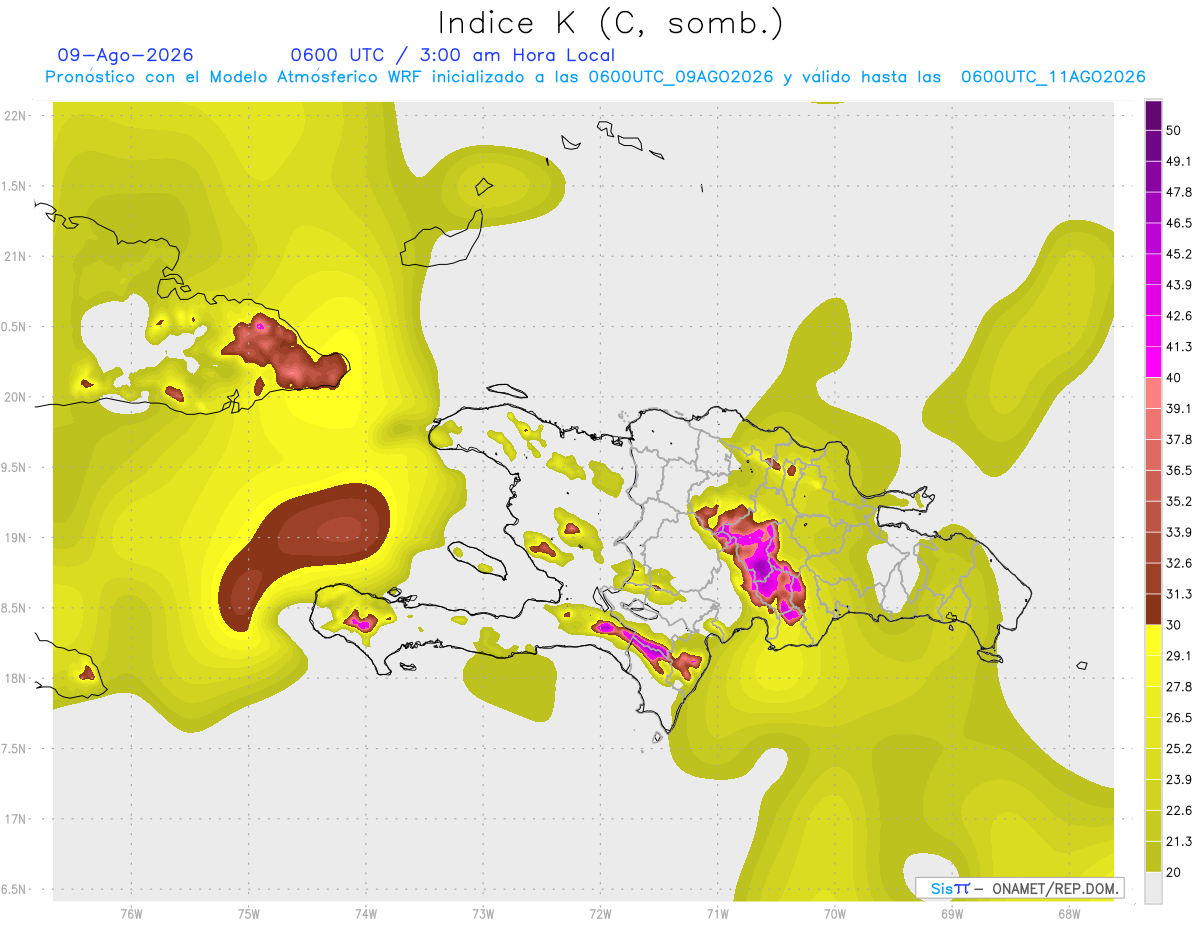
Task: Click "0600 UTC / 3:00 am Hora Local" text
Action: 453,55
